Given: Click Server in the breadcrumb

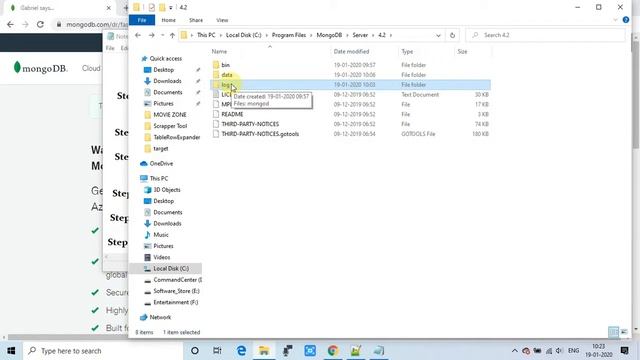Looking at the screenshot, I should 360,35.
